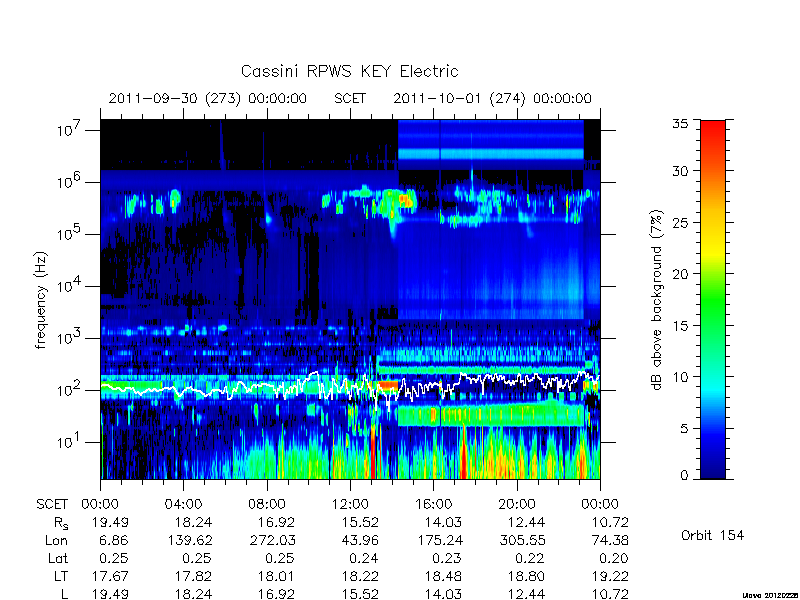Click the colorbar value 20
Screen dimensions: 800x600
(x=681, y=273)
